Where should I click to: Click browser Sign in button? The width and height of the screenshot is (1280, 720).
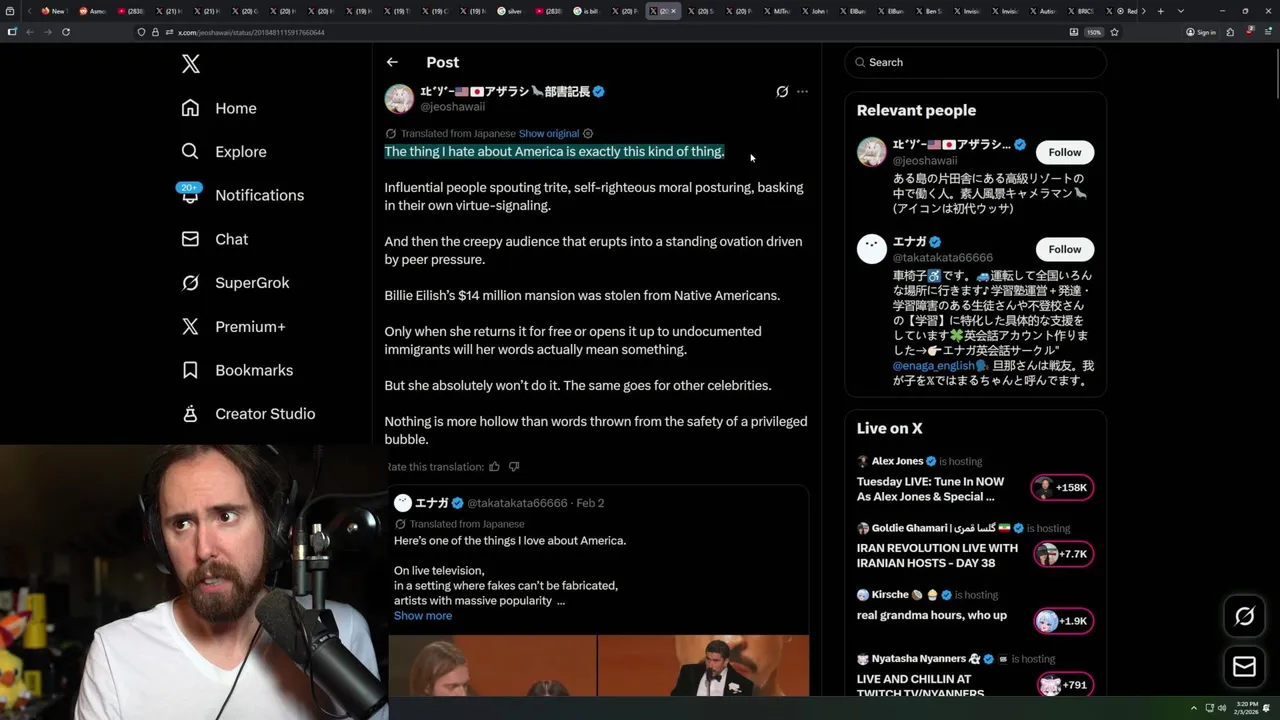pos(1201,32)
